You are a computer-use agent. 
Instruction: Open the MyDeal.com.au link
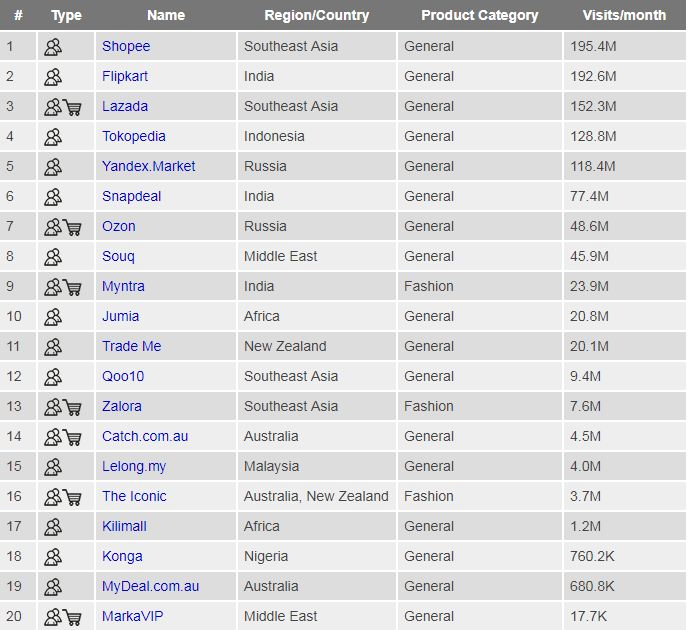point(150,586)
